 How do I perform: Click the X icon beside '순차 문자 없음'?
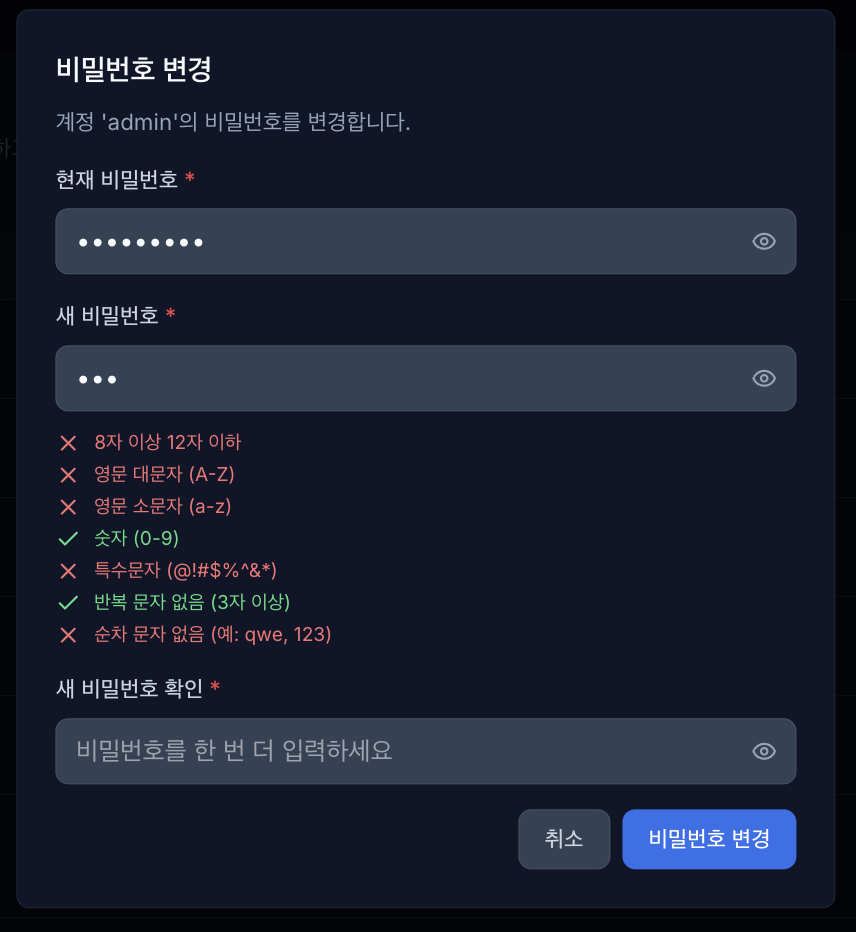click(x=68, y=635)
